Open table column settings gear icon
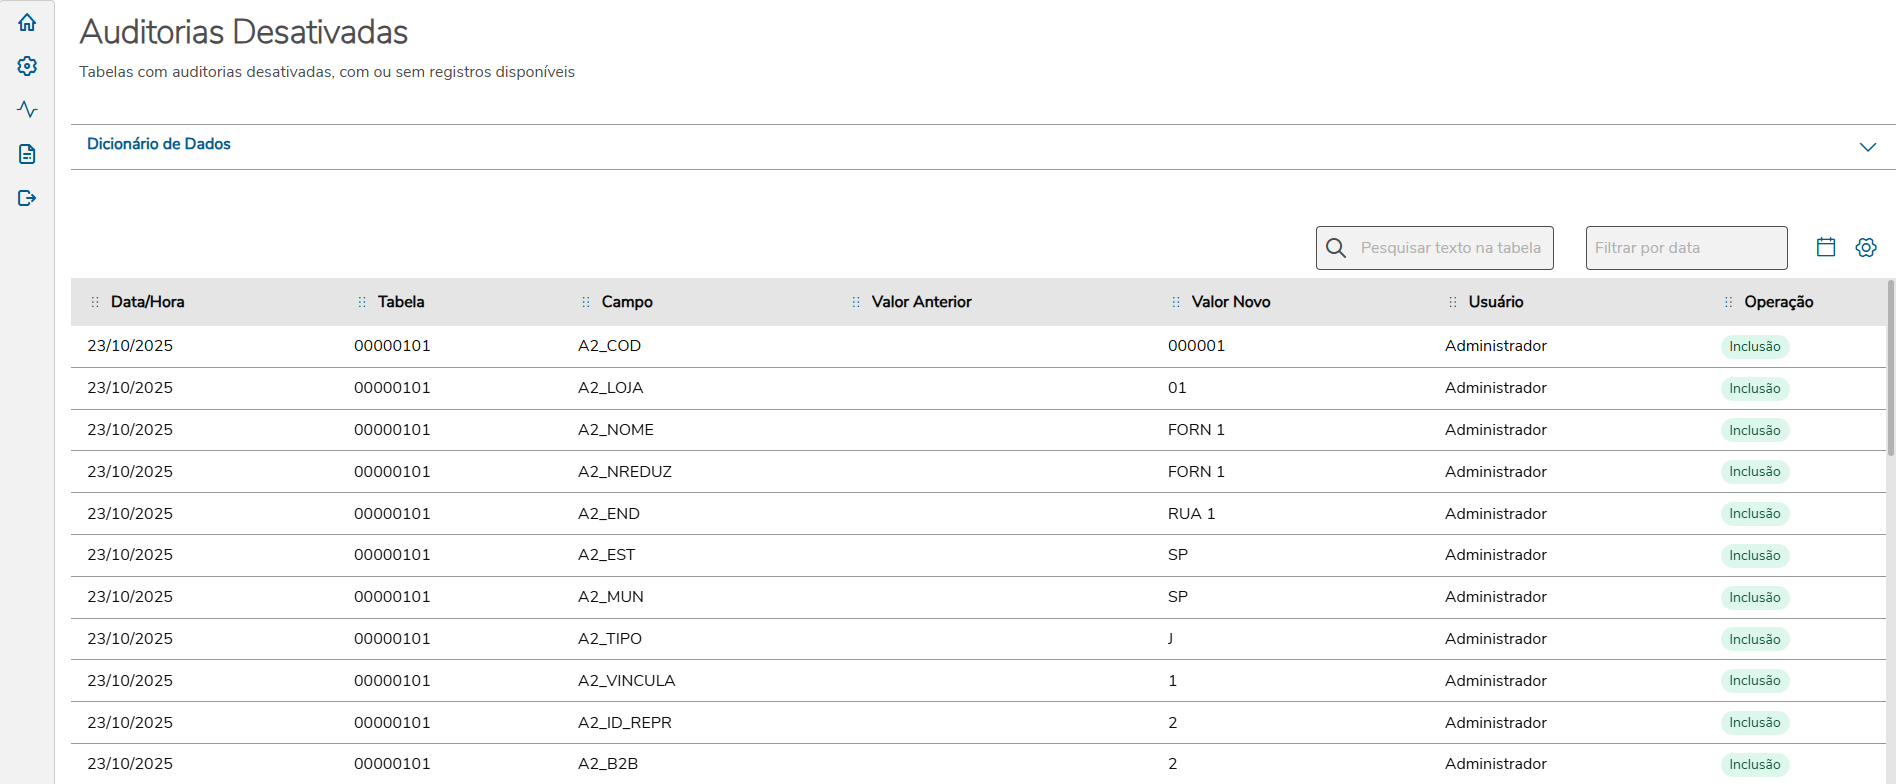The height and width of the screenshot is (784, 1899). 1866,247
